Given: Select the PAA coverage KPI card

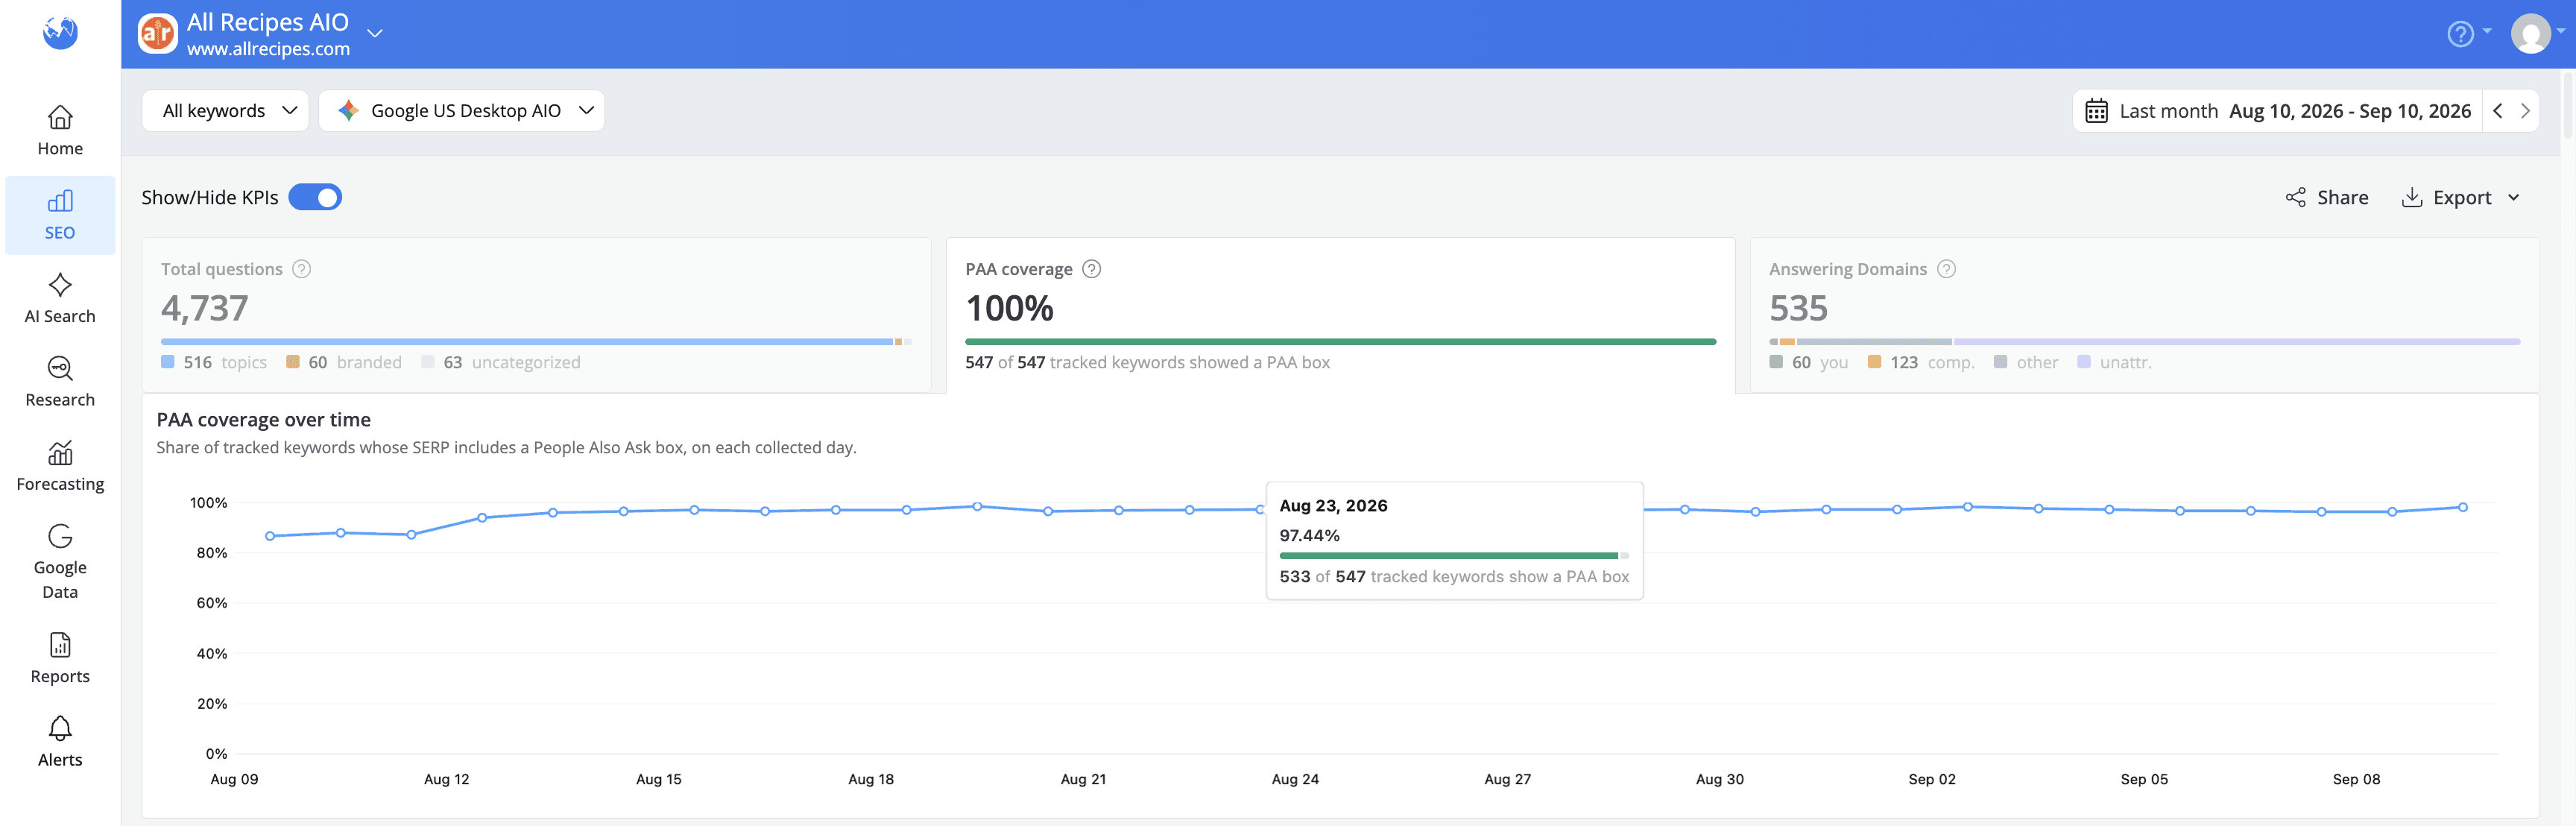Looking at the screenshot, I should click(1340, 314).
